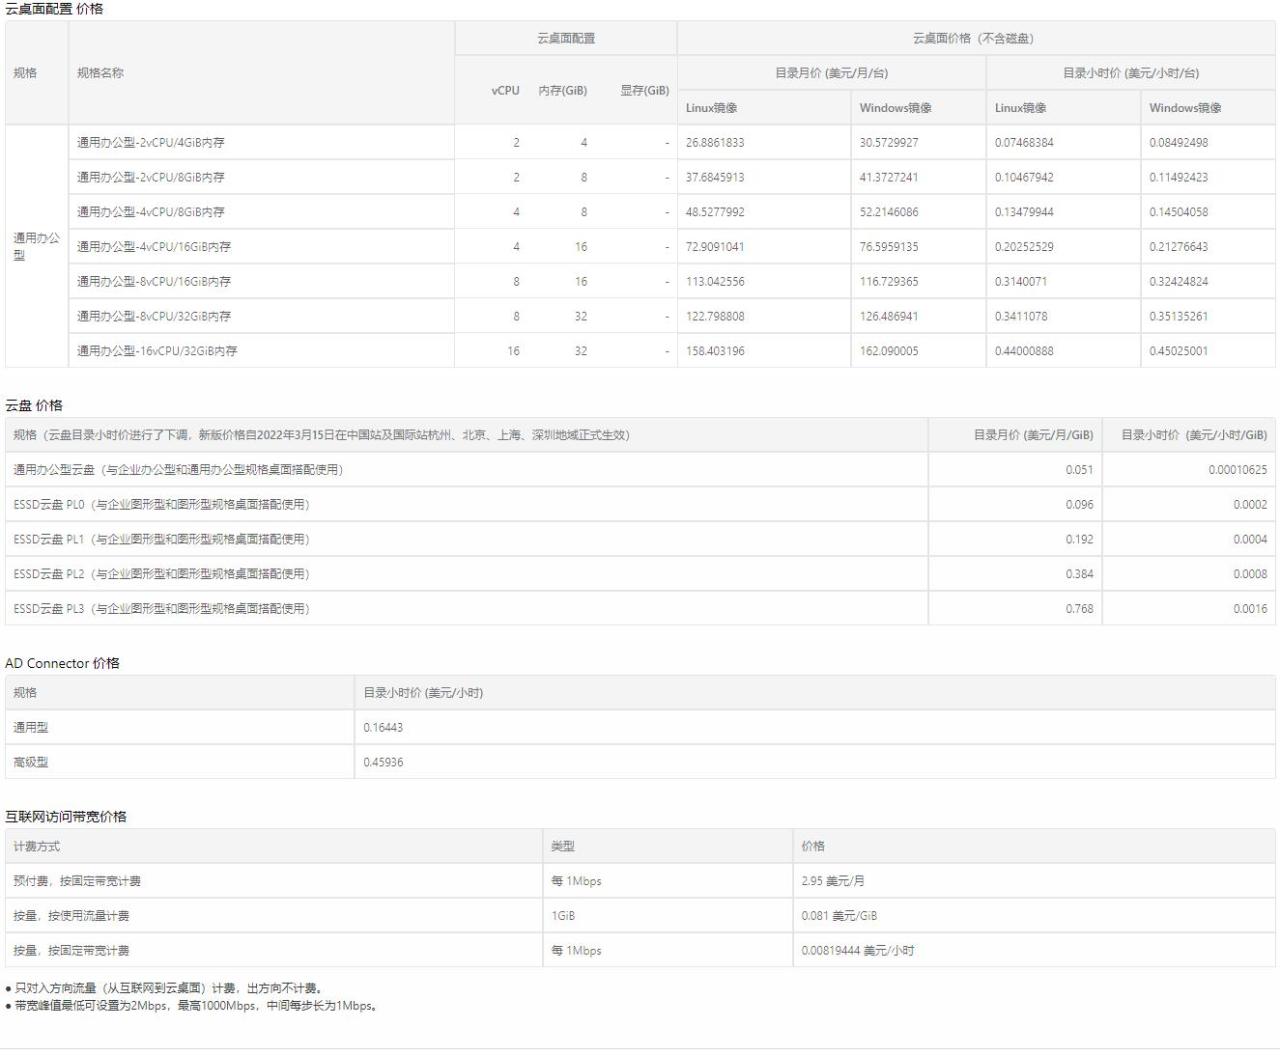Image resolution: width=1280 pixels, height=1055 pixels.
Task: Click the hourly price 0.13479944
Action: point(1024,212)
